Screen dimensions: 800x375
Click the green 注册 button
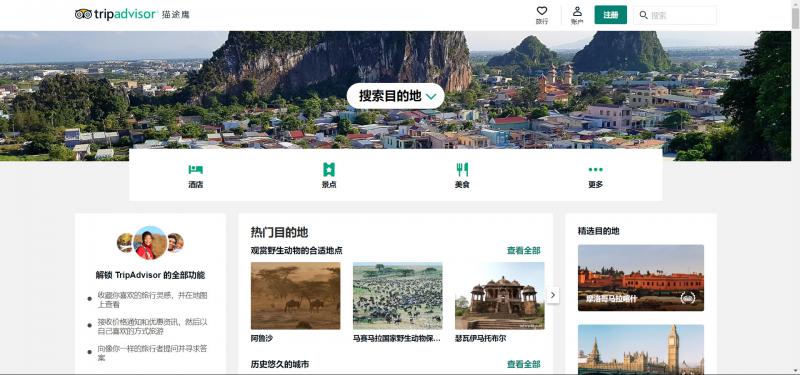point(611,15)
